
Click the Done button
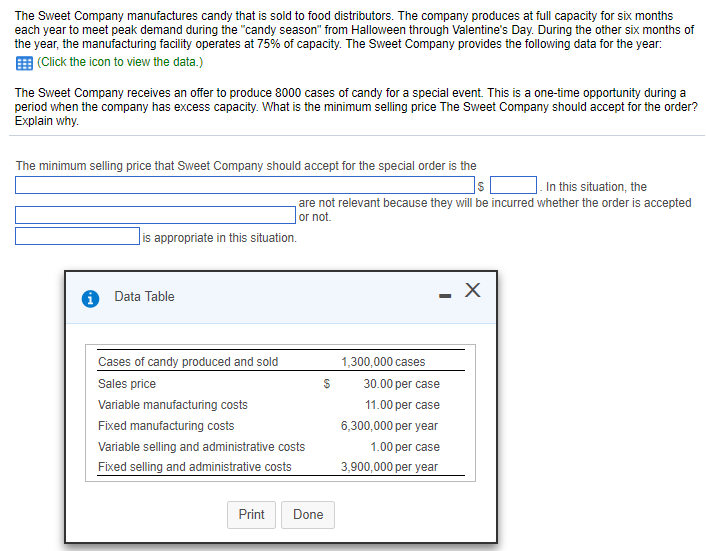pyautogui.click(x=308, y=515)
